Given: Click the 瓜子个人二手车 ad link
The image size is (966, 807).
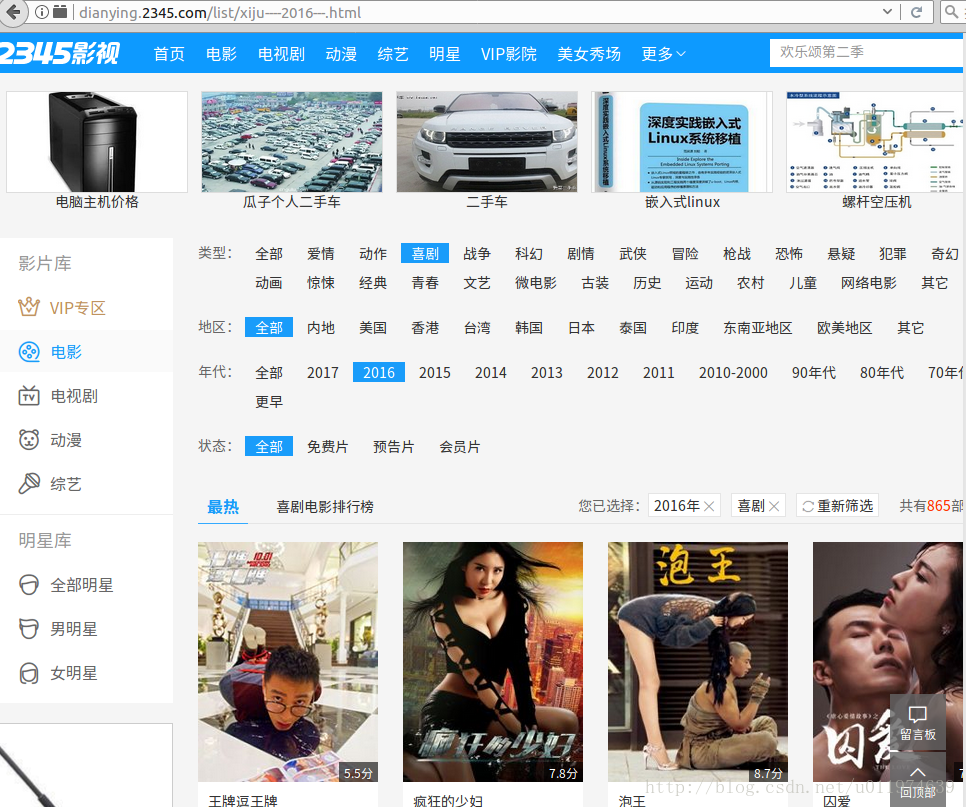Looking at the screenshot, I should pos(291,202).
